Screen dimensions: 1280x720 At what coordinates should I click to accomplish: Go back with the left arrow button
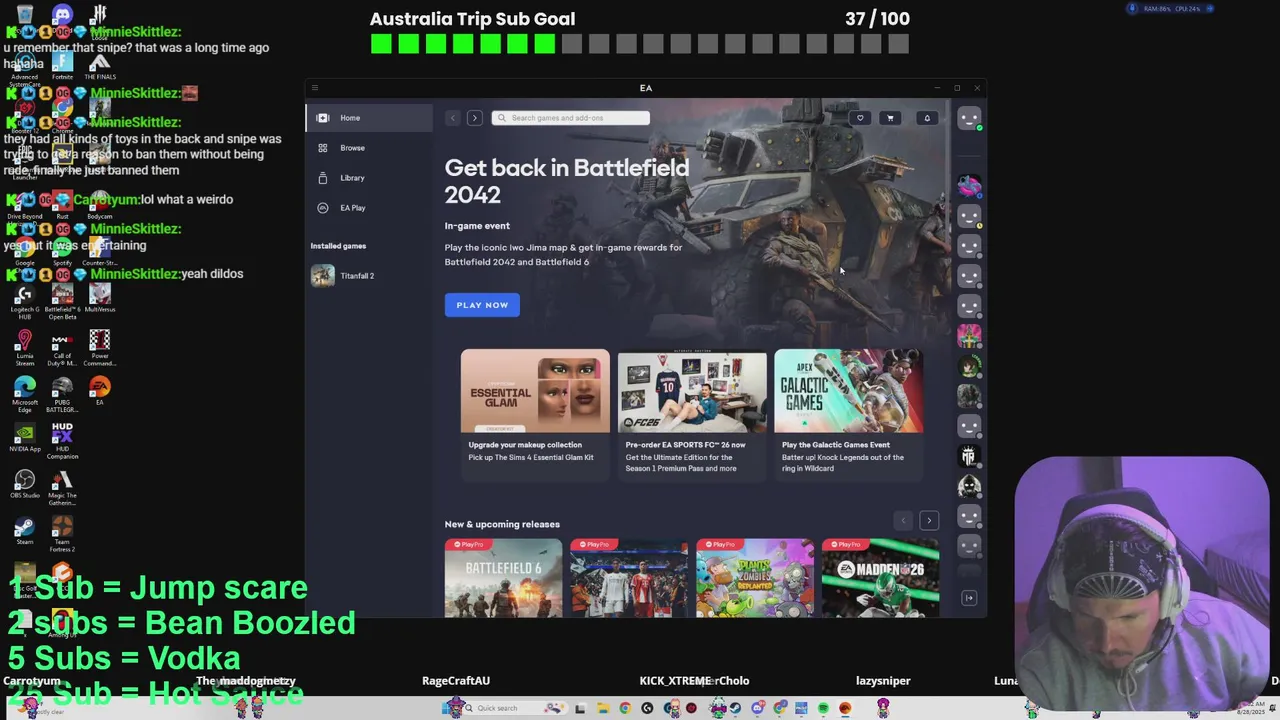[x=452, y=118]
